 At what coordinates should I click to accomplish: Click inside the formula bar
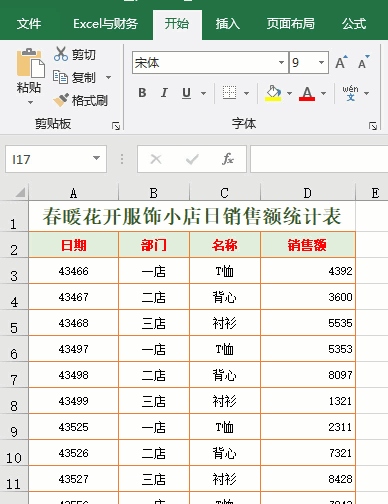click(319, 159)
